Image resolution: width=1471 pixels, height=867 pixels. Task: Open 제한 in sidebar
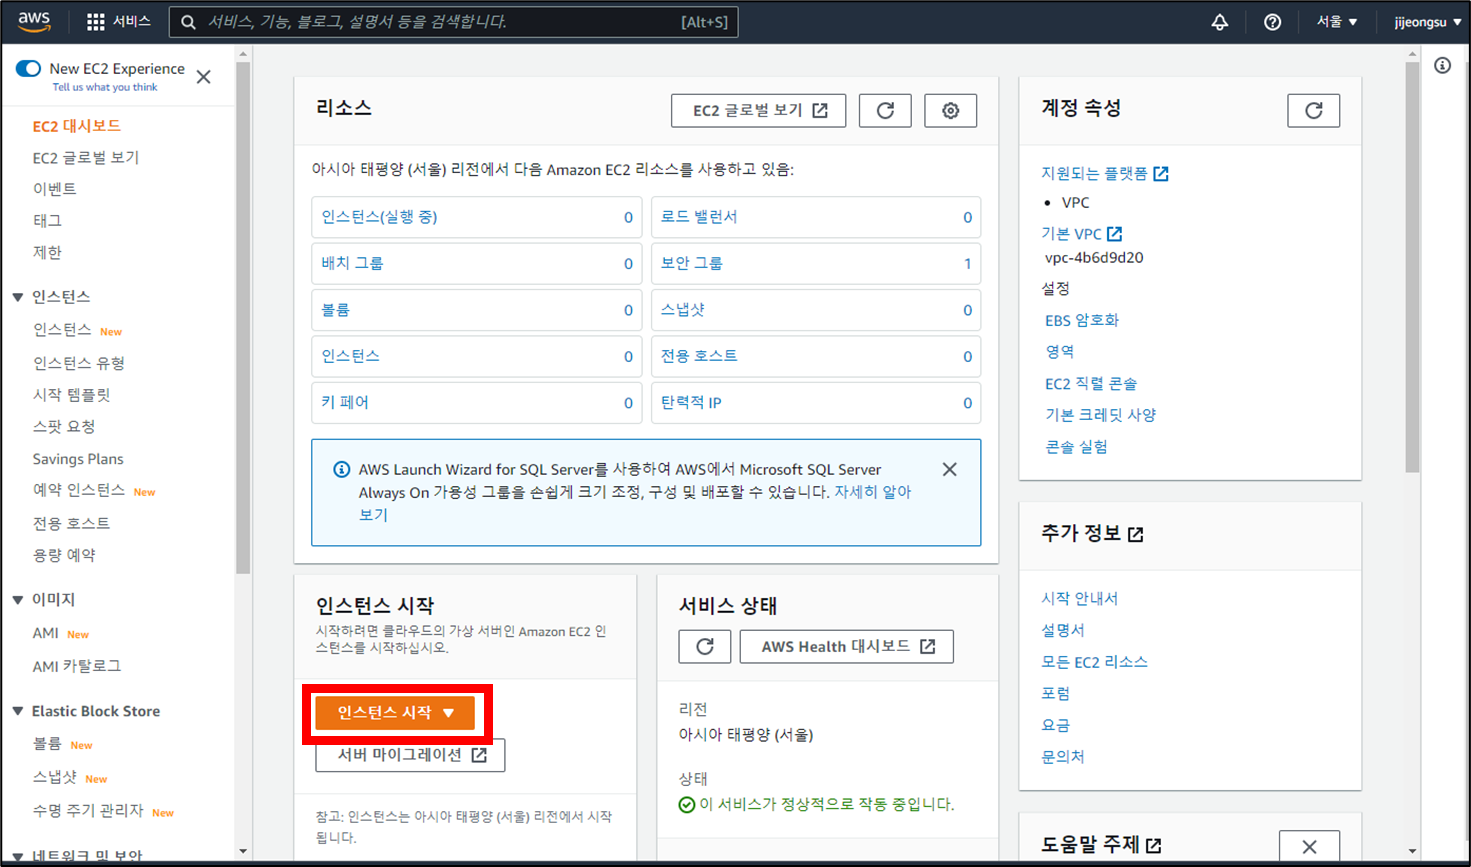pyautogui.click(x=47, y=253)
